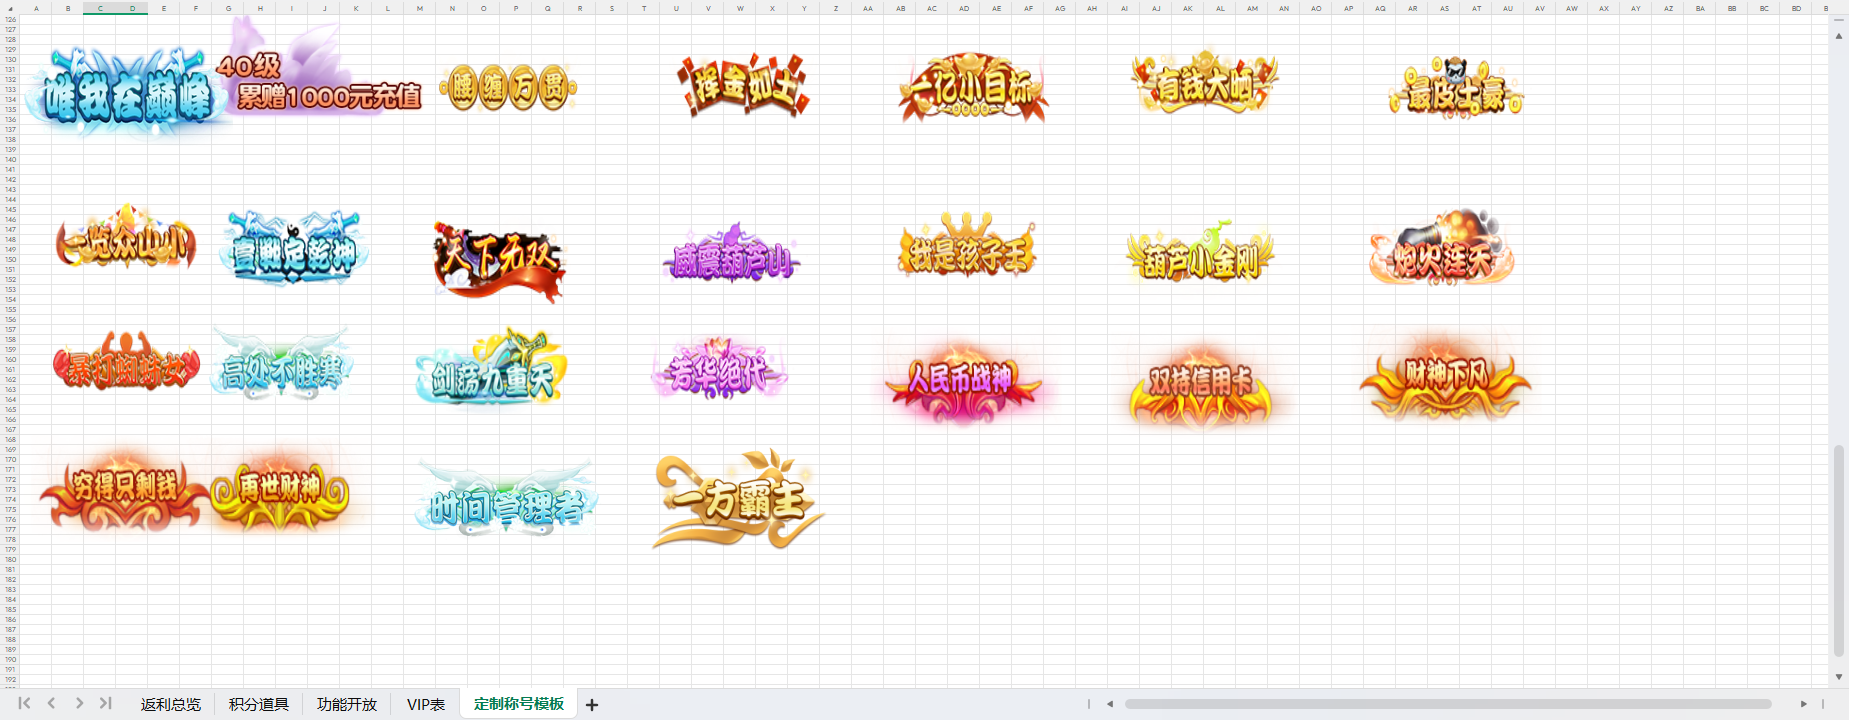This screenshot has height=720, width=1849.
Task: Click the active 定制称号模板 sheet tab
Action: pyautogui.click(x=518, y=704)
